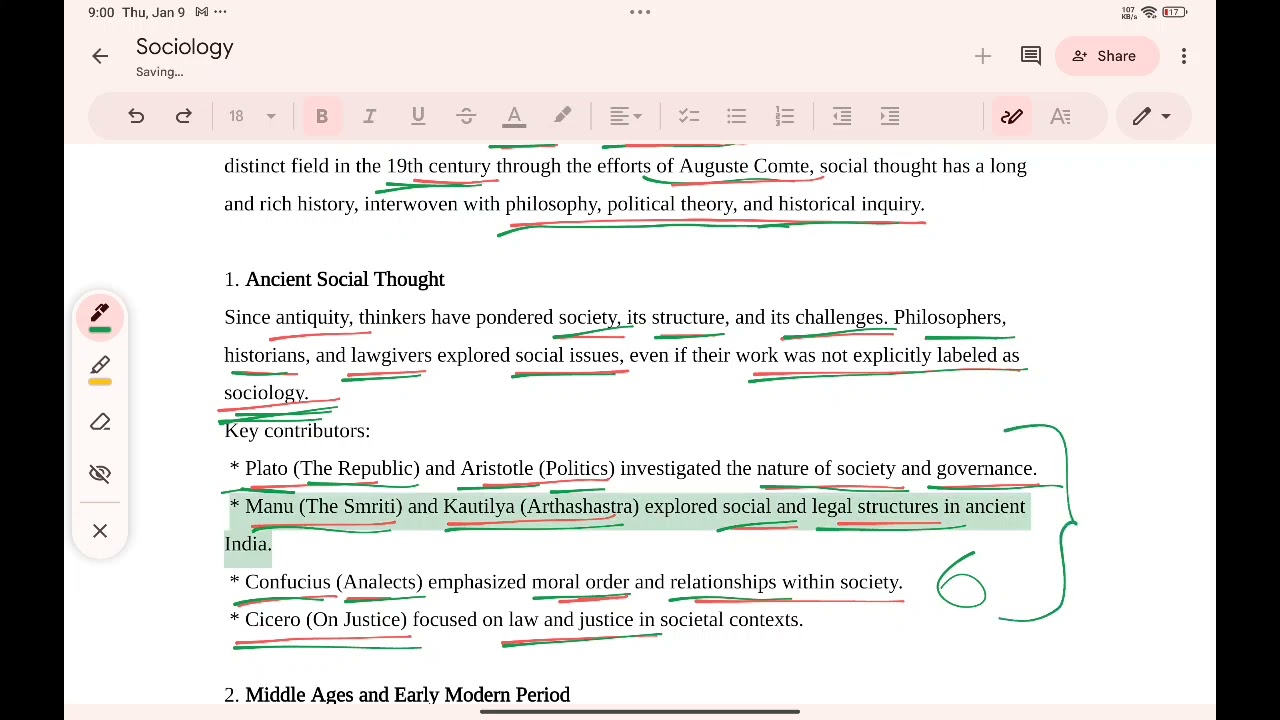Toggle the markup drawing mode
Image resolution: width=1280 pixels, height=720 pixels.
click(1012, 116)
